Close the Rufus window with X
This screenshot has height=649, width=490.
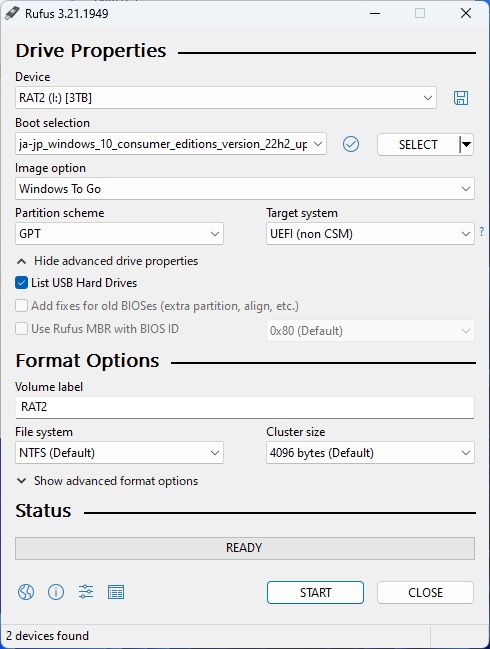click(x=466, y=13)
